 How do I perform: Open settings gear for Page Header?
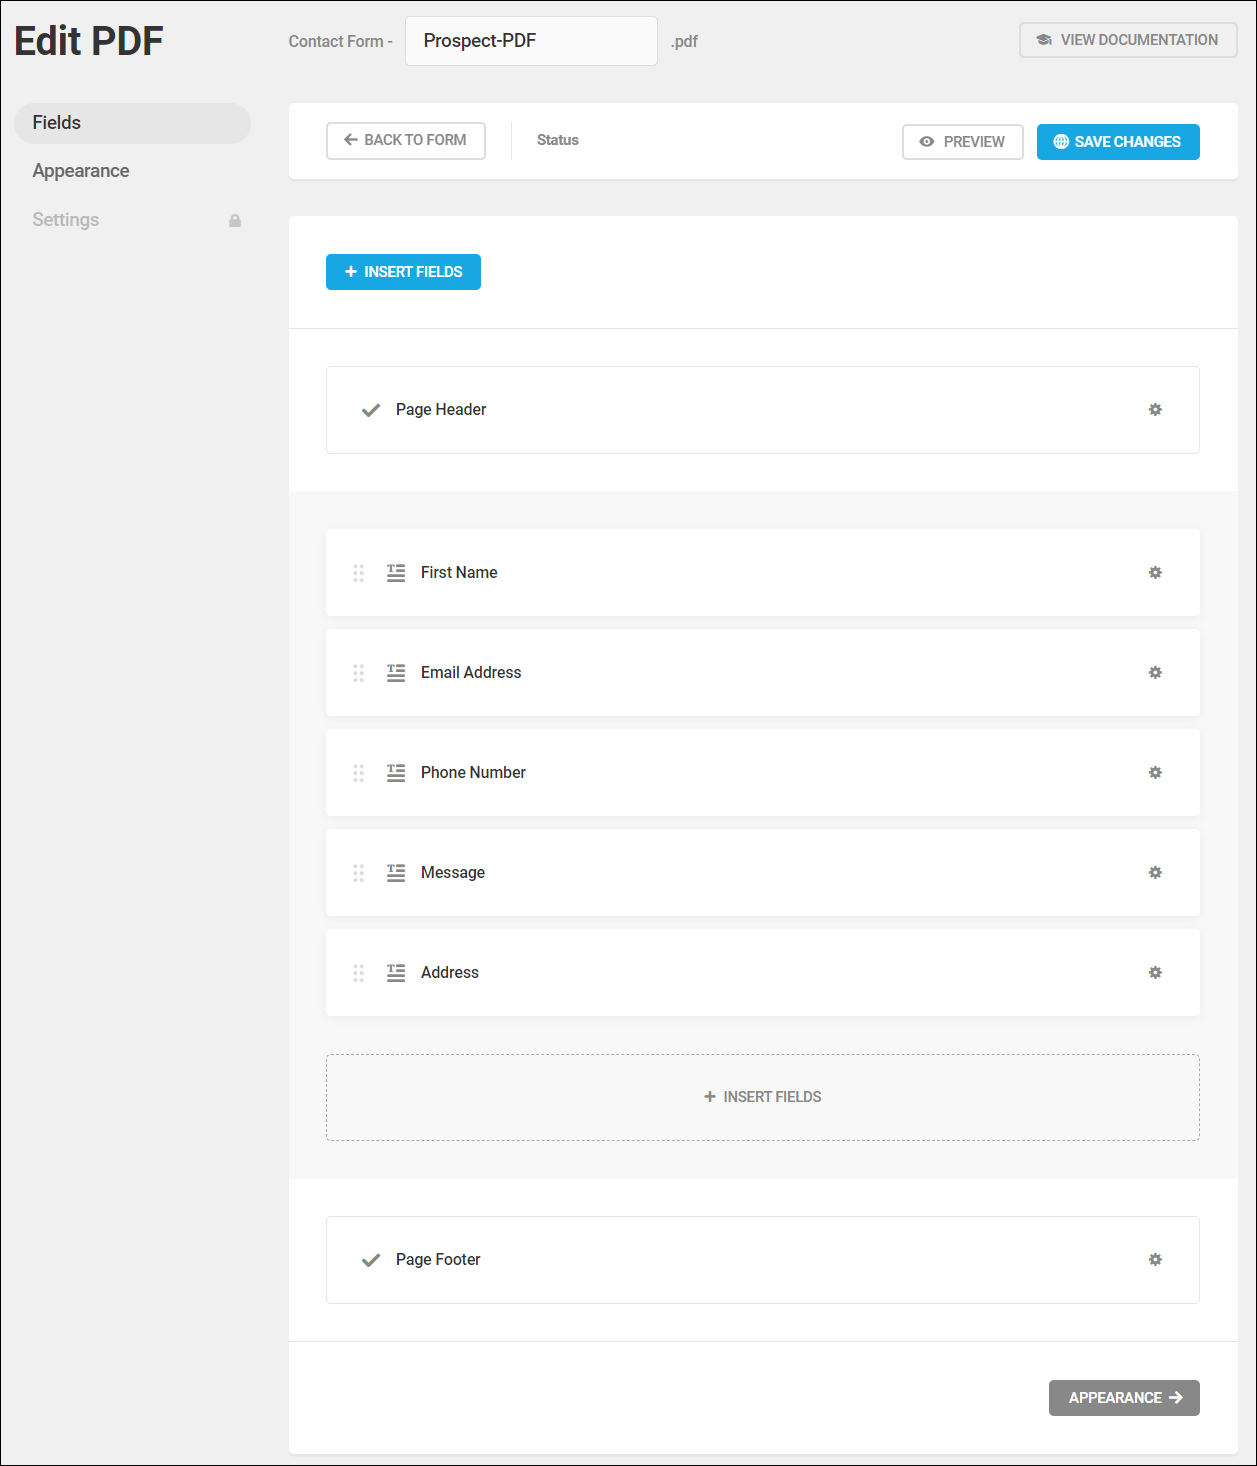point(1155,410)
